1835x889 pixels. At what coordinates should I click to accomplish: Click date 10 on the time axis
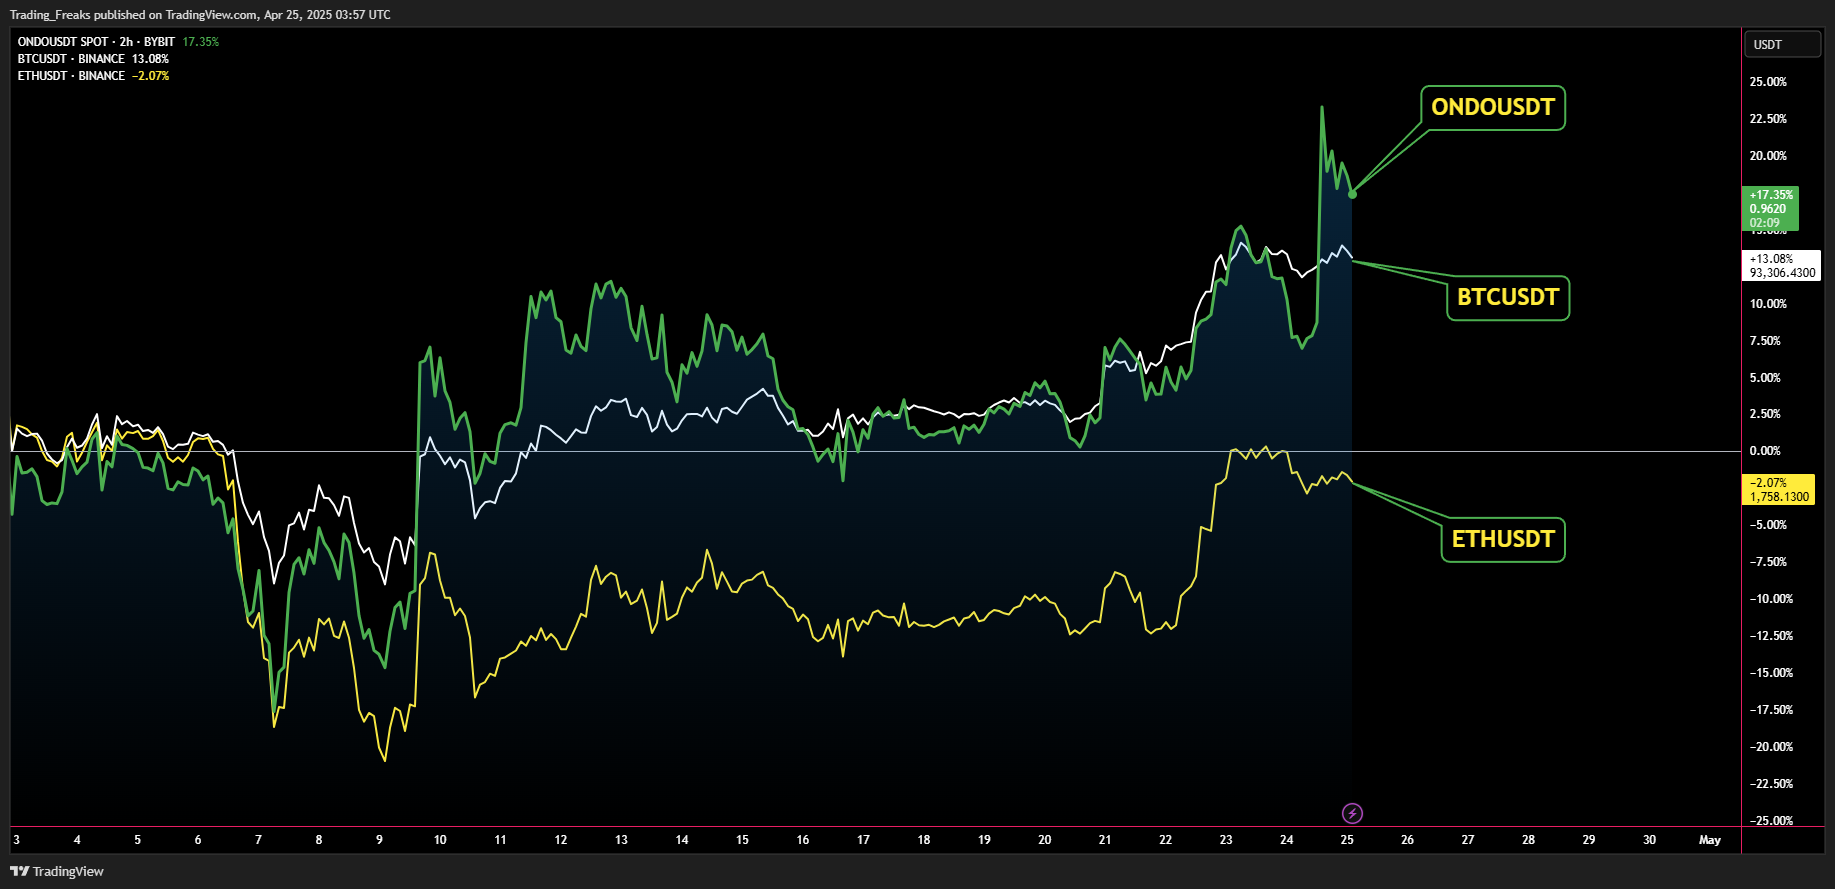(x=440, y=840)
